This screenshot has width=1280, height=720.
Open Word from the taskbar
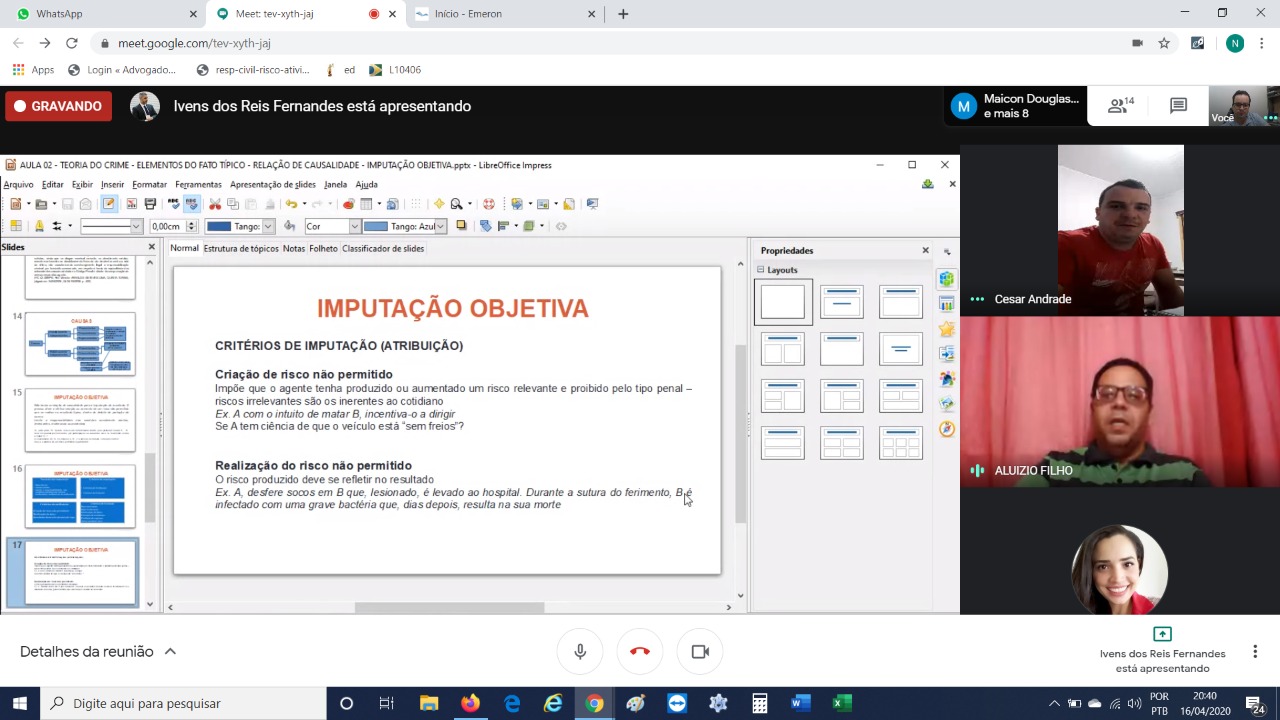click(800, 704)
